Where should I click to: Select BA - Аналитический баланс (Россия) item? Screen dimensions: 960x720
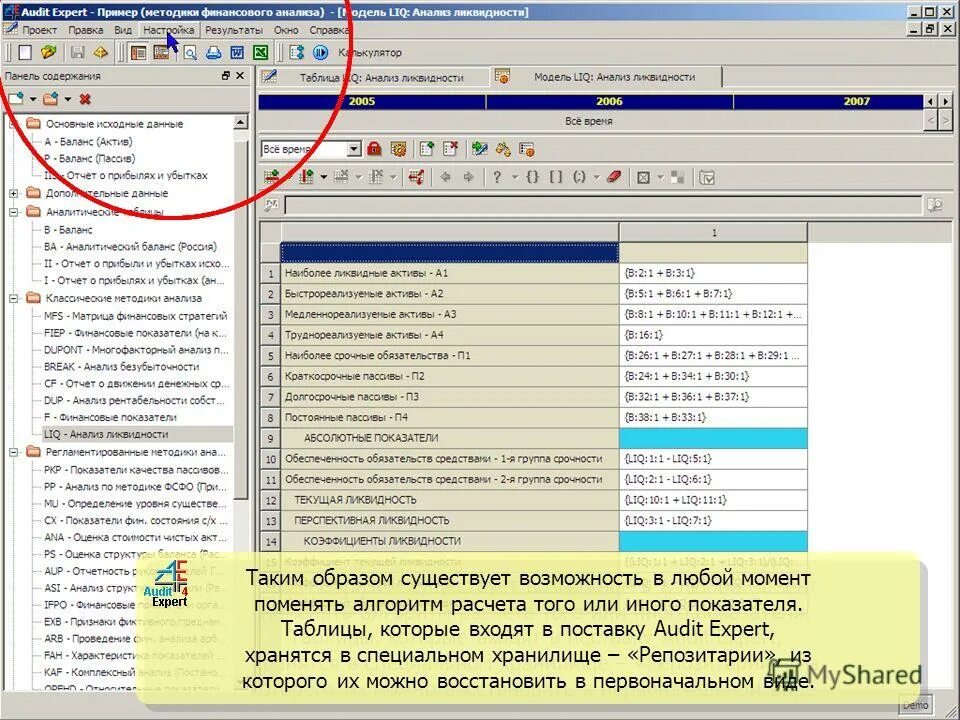(x=130, y=247)
